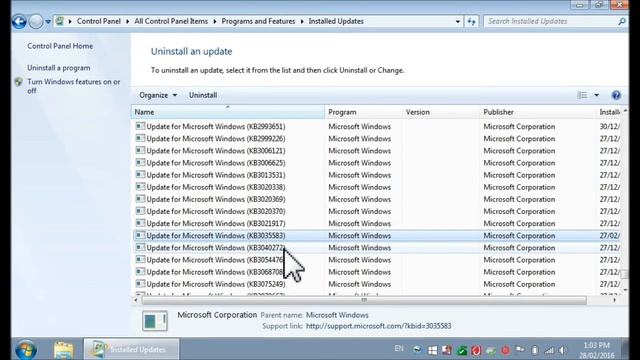Select Update for Microsoft Windows (KB3020369)
This screenshot has width=640, height=360.
(x=376, y=199)
